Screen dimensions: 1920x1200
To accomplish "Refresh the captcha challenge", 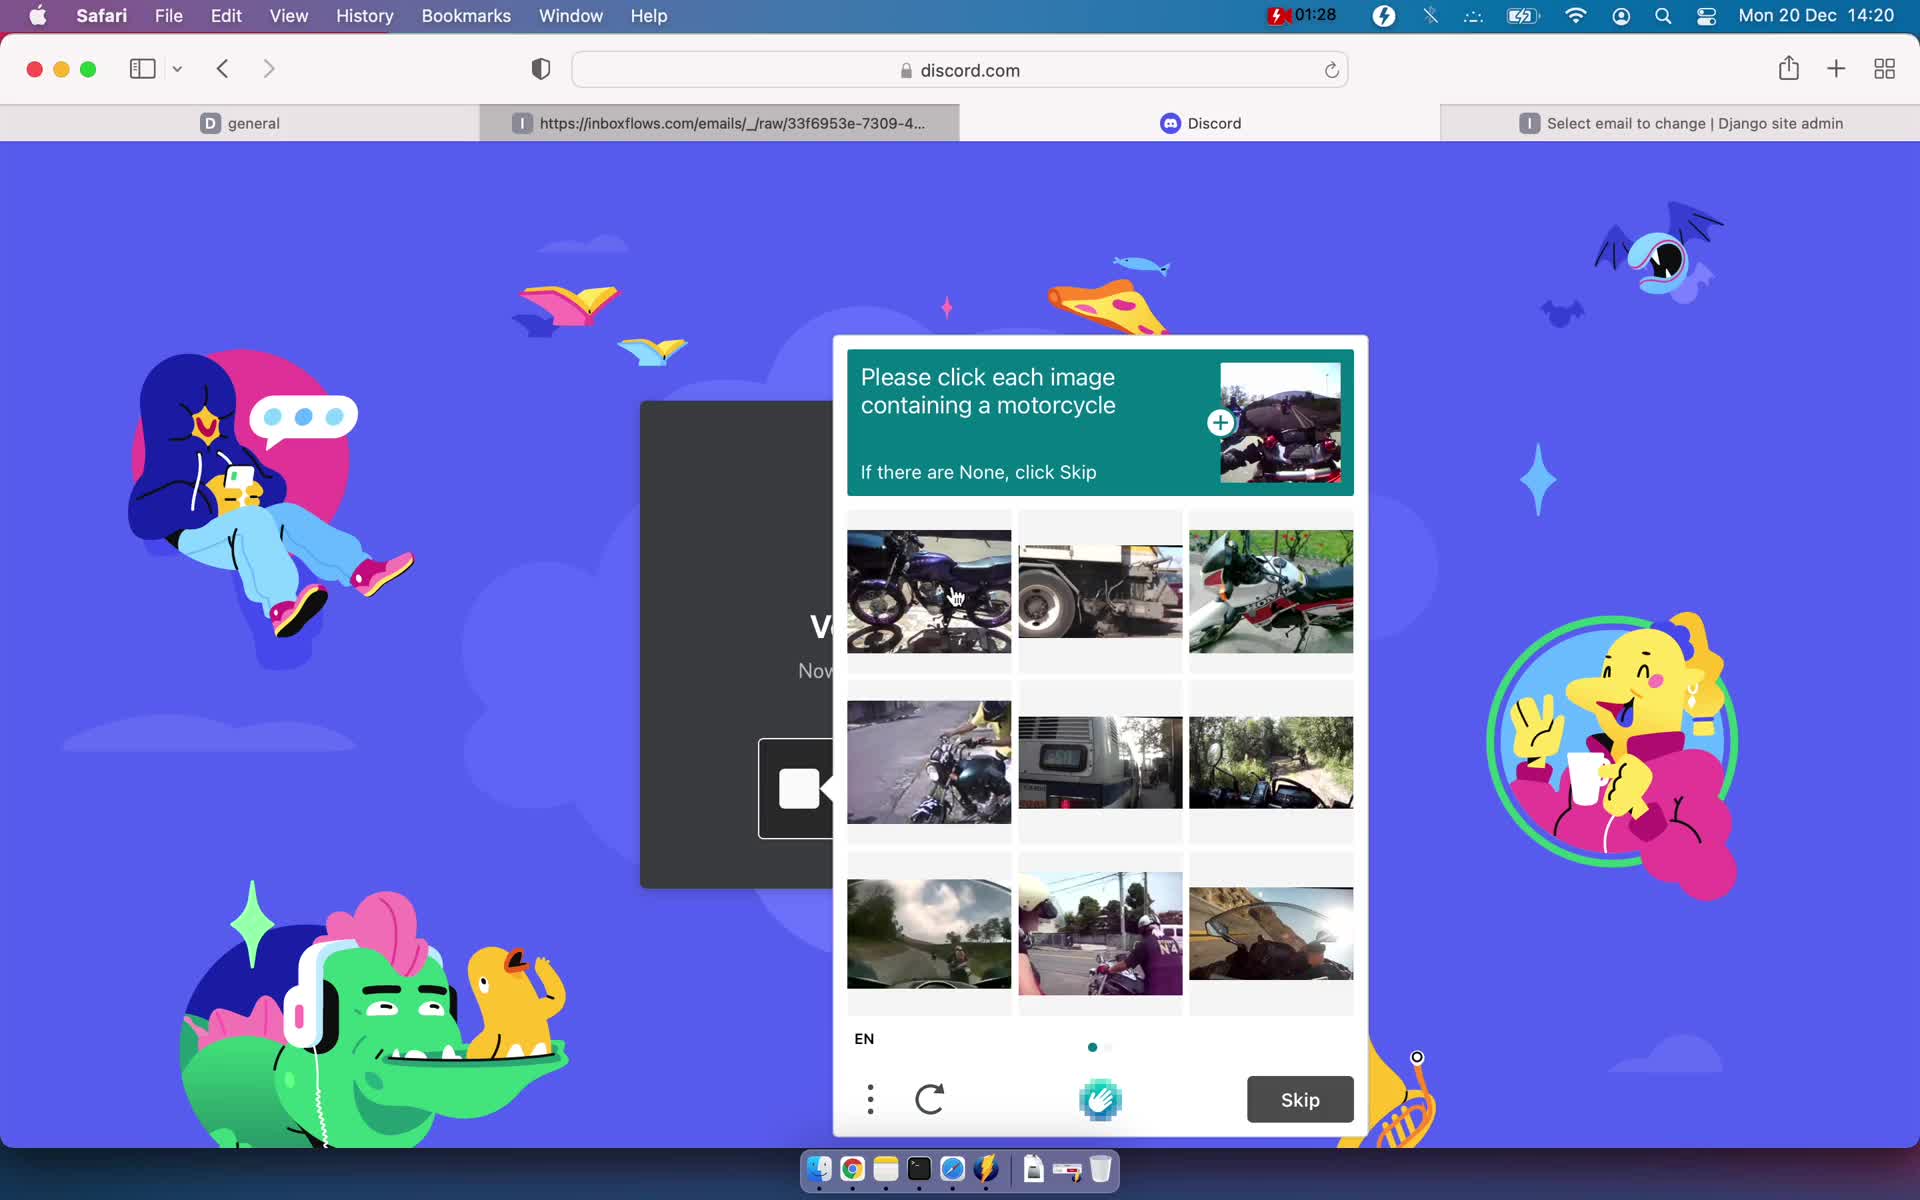I will [930, 1099].
